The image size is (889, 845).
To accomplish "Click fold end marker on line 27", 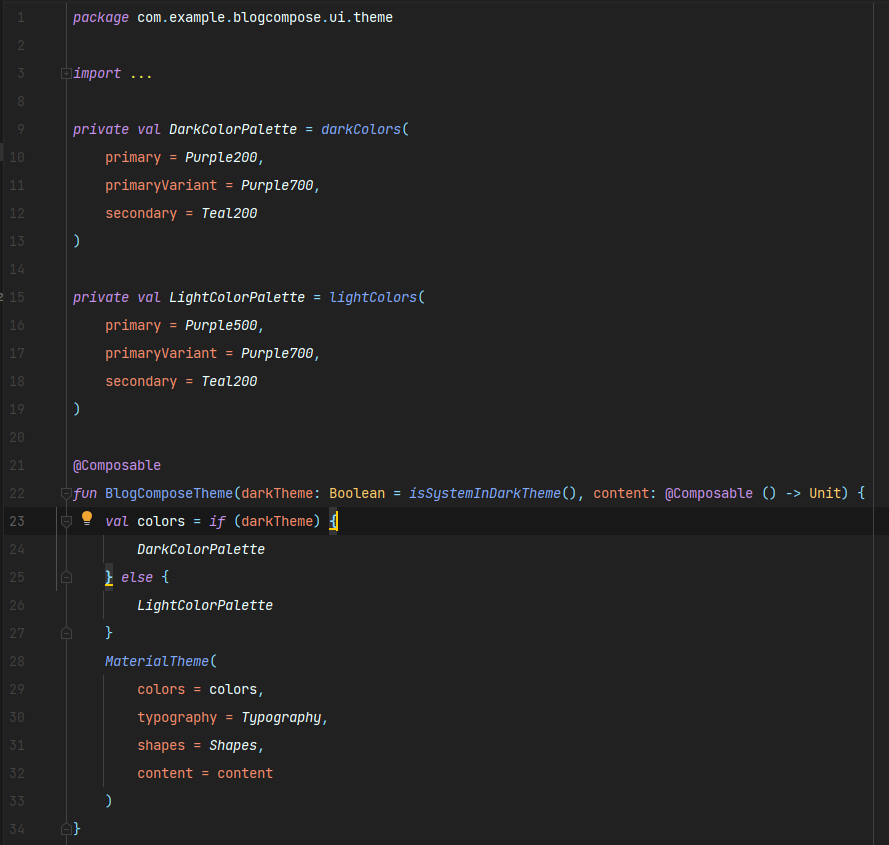I will (x=66, y=633).
